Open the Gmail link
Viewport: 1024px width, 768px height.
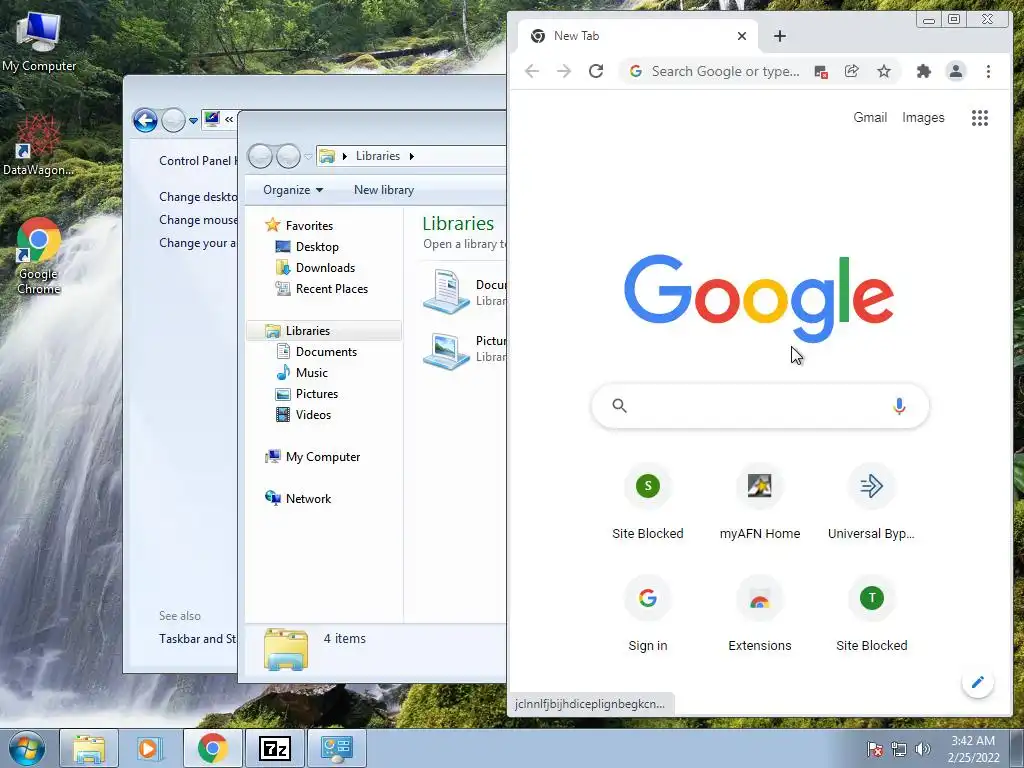click(x=870, y=118)
